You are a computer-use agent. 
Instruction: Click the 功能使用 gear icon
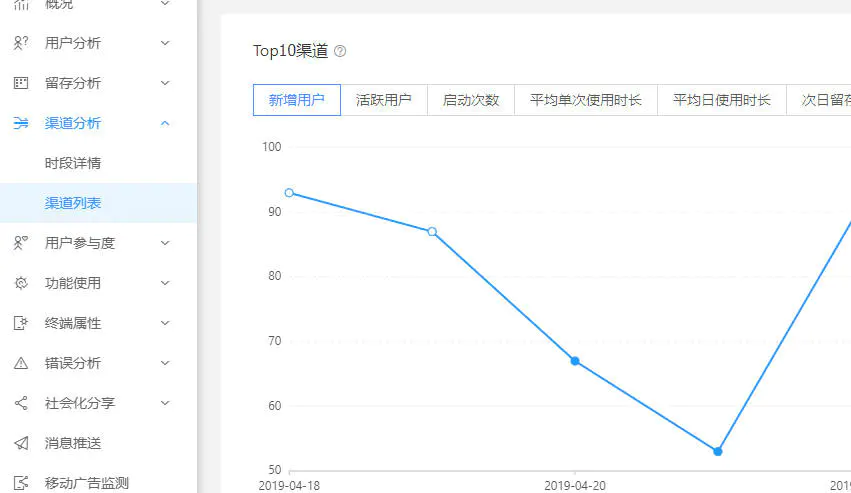[x=21, y=283]
